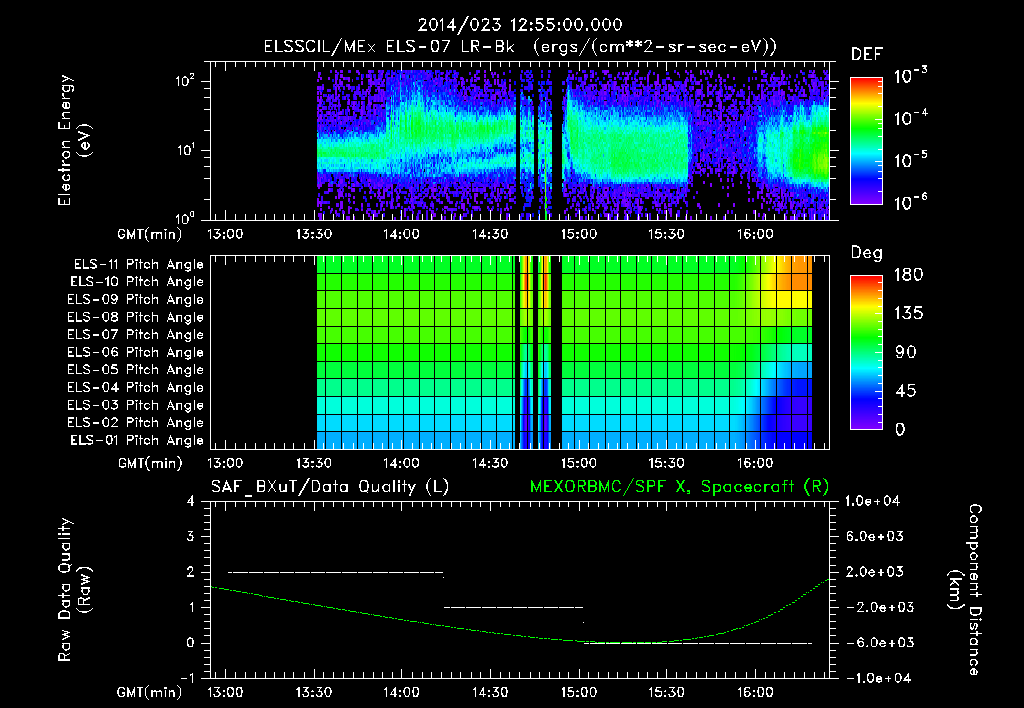Select the ELS-05 Pitch Angle row label
This screenshot has height=708, width=1024.
(136, 370)
